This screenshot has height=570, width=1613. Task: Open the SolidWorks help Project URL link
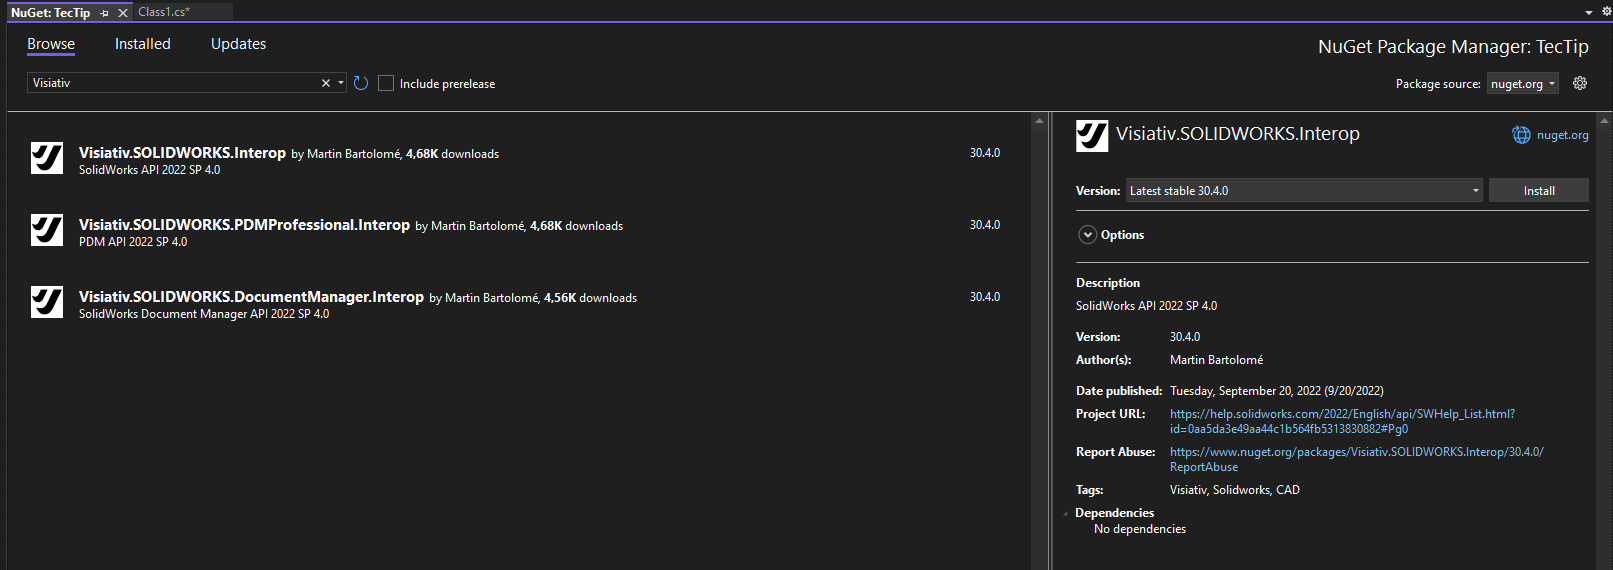(x=1342, y=421)
